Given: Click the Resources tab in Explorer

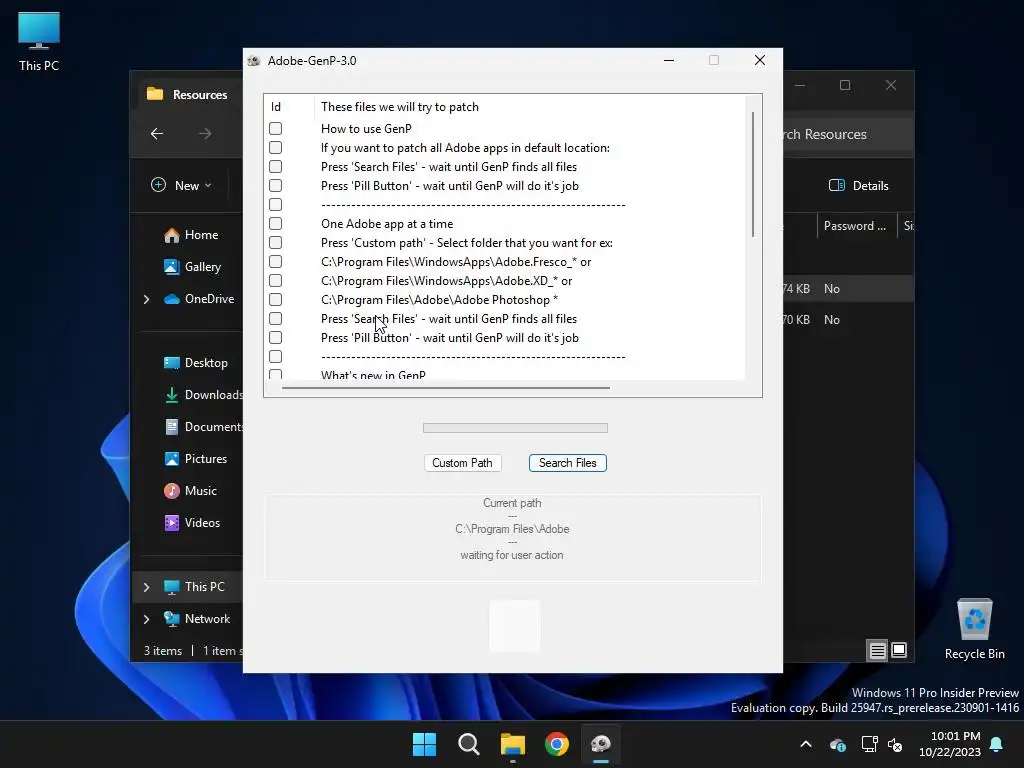Looking at the screenshot, I should (187, 95).
